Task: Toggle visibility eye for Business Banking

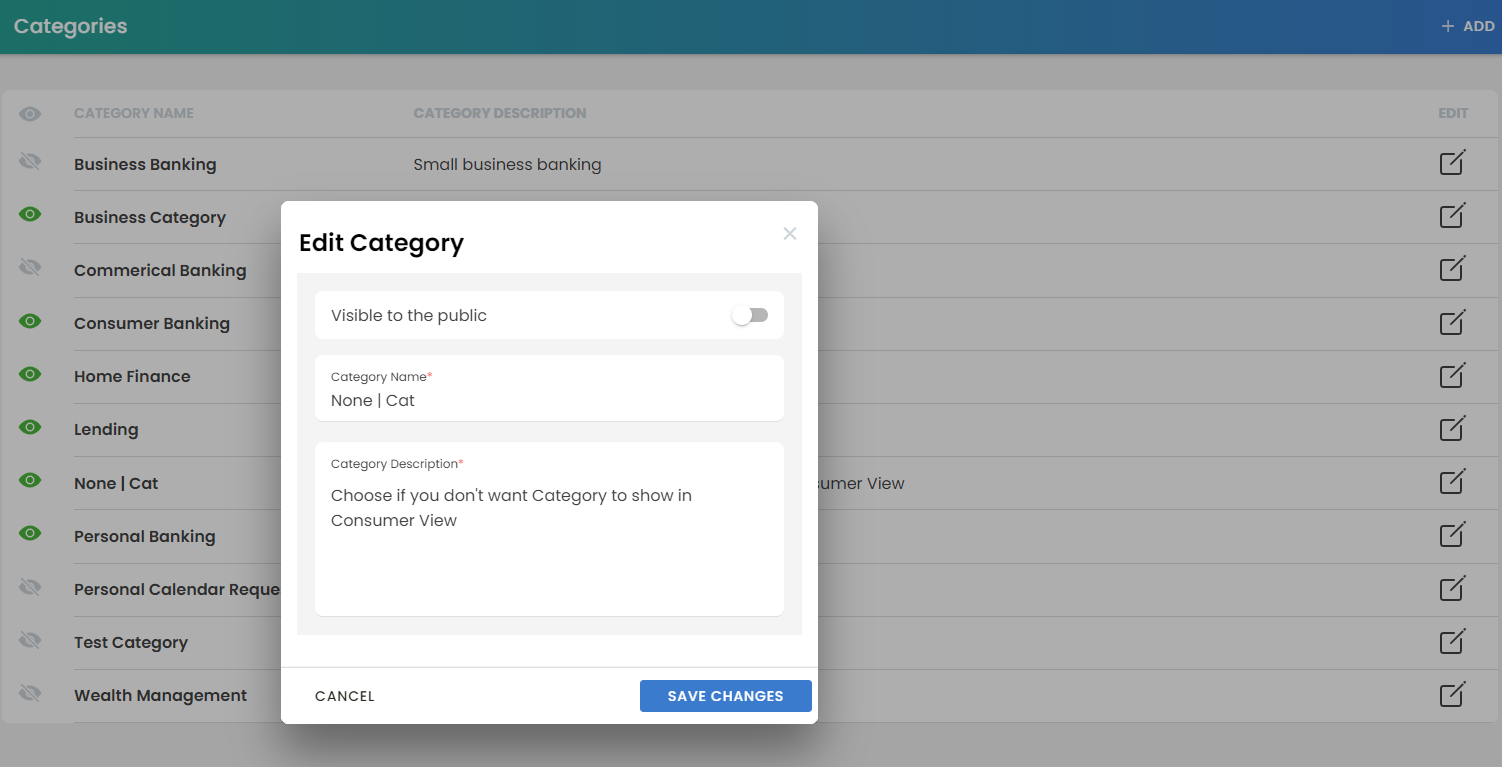Action: (x=30, y=161)
